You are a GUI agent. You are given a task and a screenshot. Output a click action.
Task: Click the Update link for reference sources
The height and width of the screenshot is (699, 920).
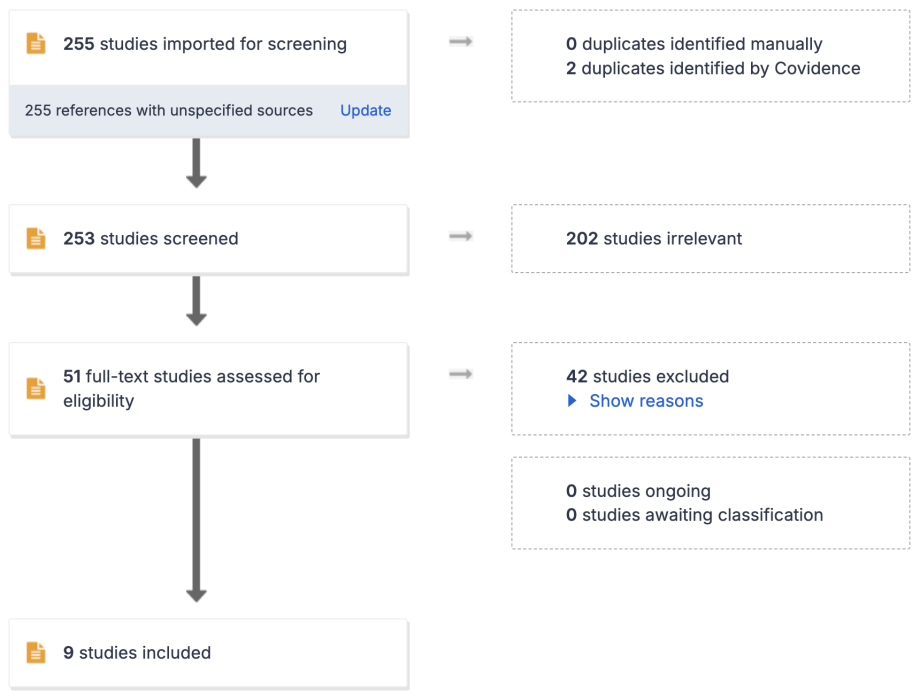click(365, 111)
